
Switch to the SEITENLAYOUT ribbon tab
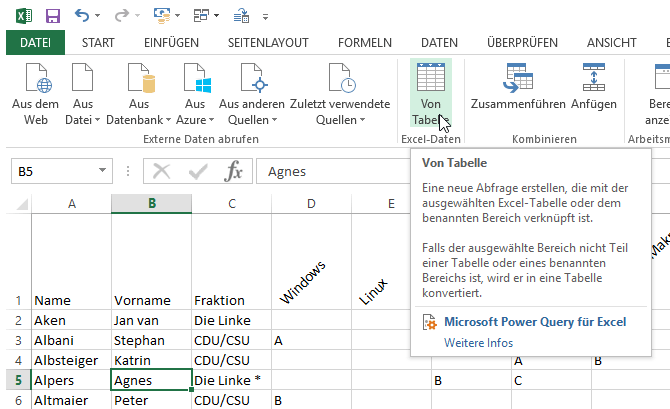[268, 43]
